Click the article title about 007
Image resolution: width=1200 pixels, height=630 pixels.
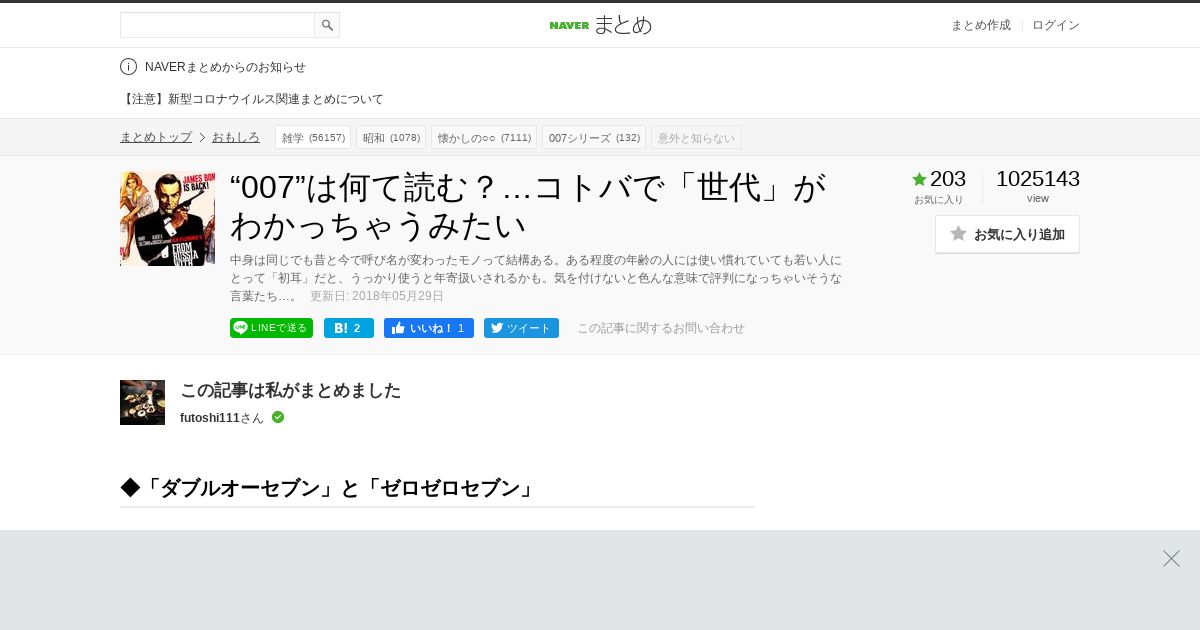click(x=528, y=206)
